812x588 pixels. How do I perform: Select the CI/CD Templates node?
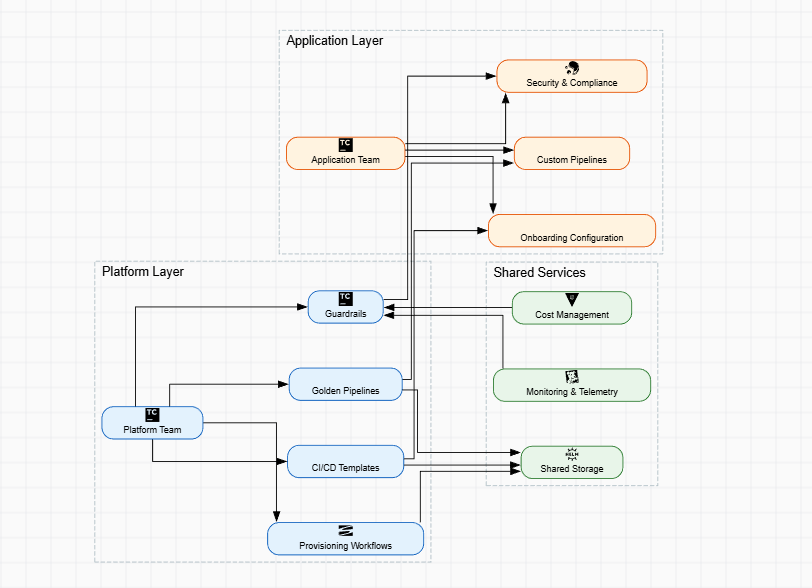tap(345, 461)
